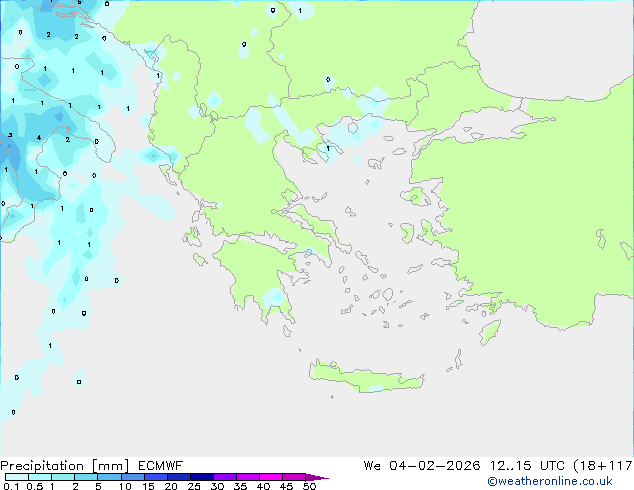Click the 1–2 mm legend color swatch

tap(63, 477)
